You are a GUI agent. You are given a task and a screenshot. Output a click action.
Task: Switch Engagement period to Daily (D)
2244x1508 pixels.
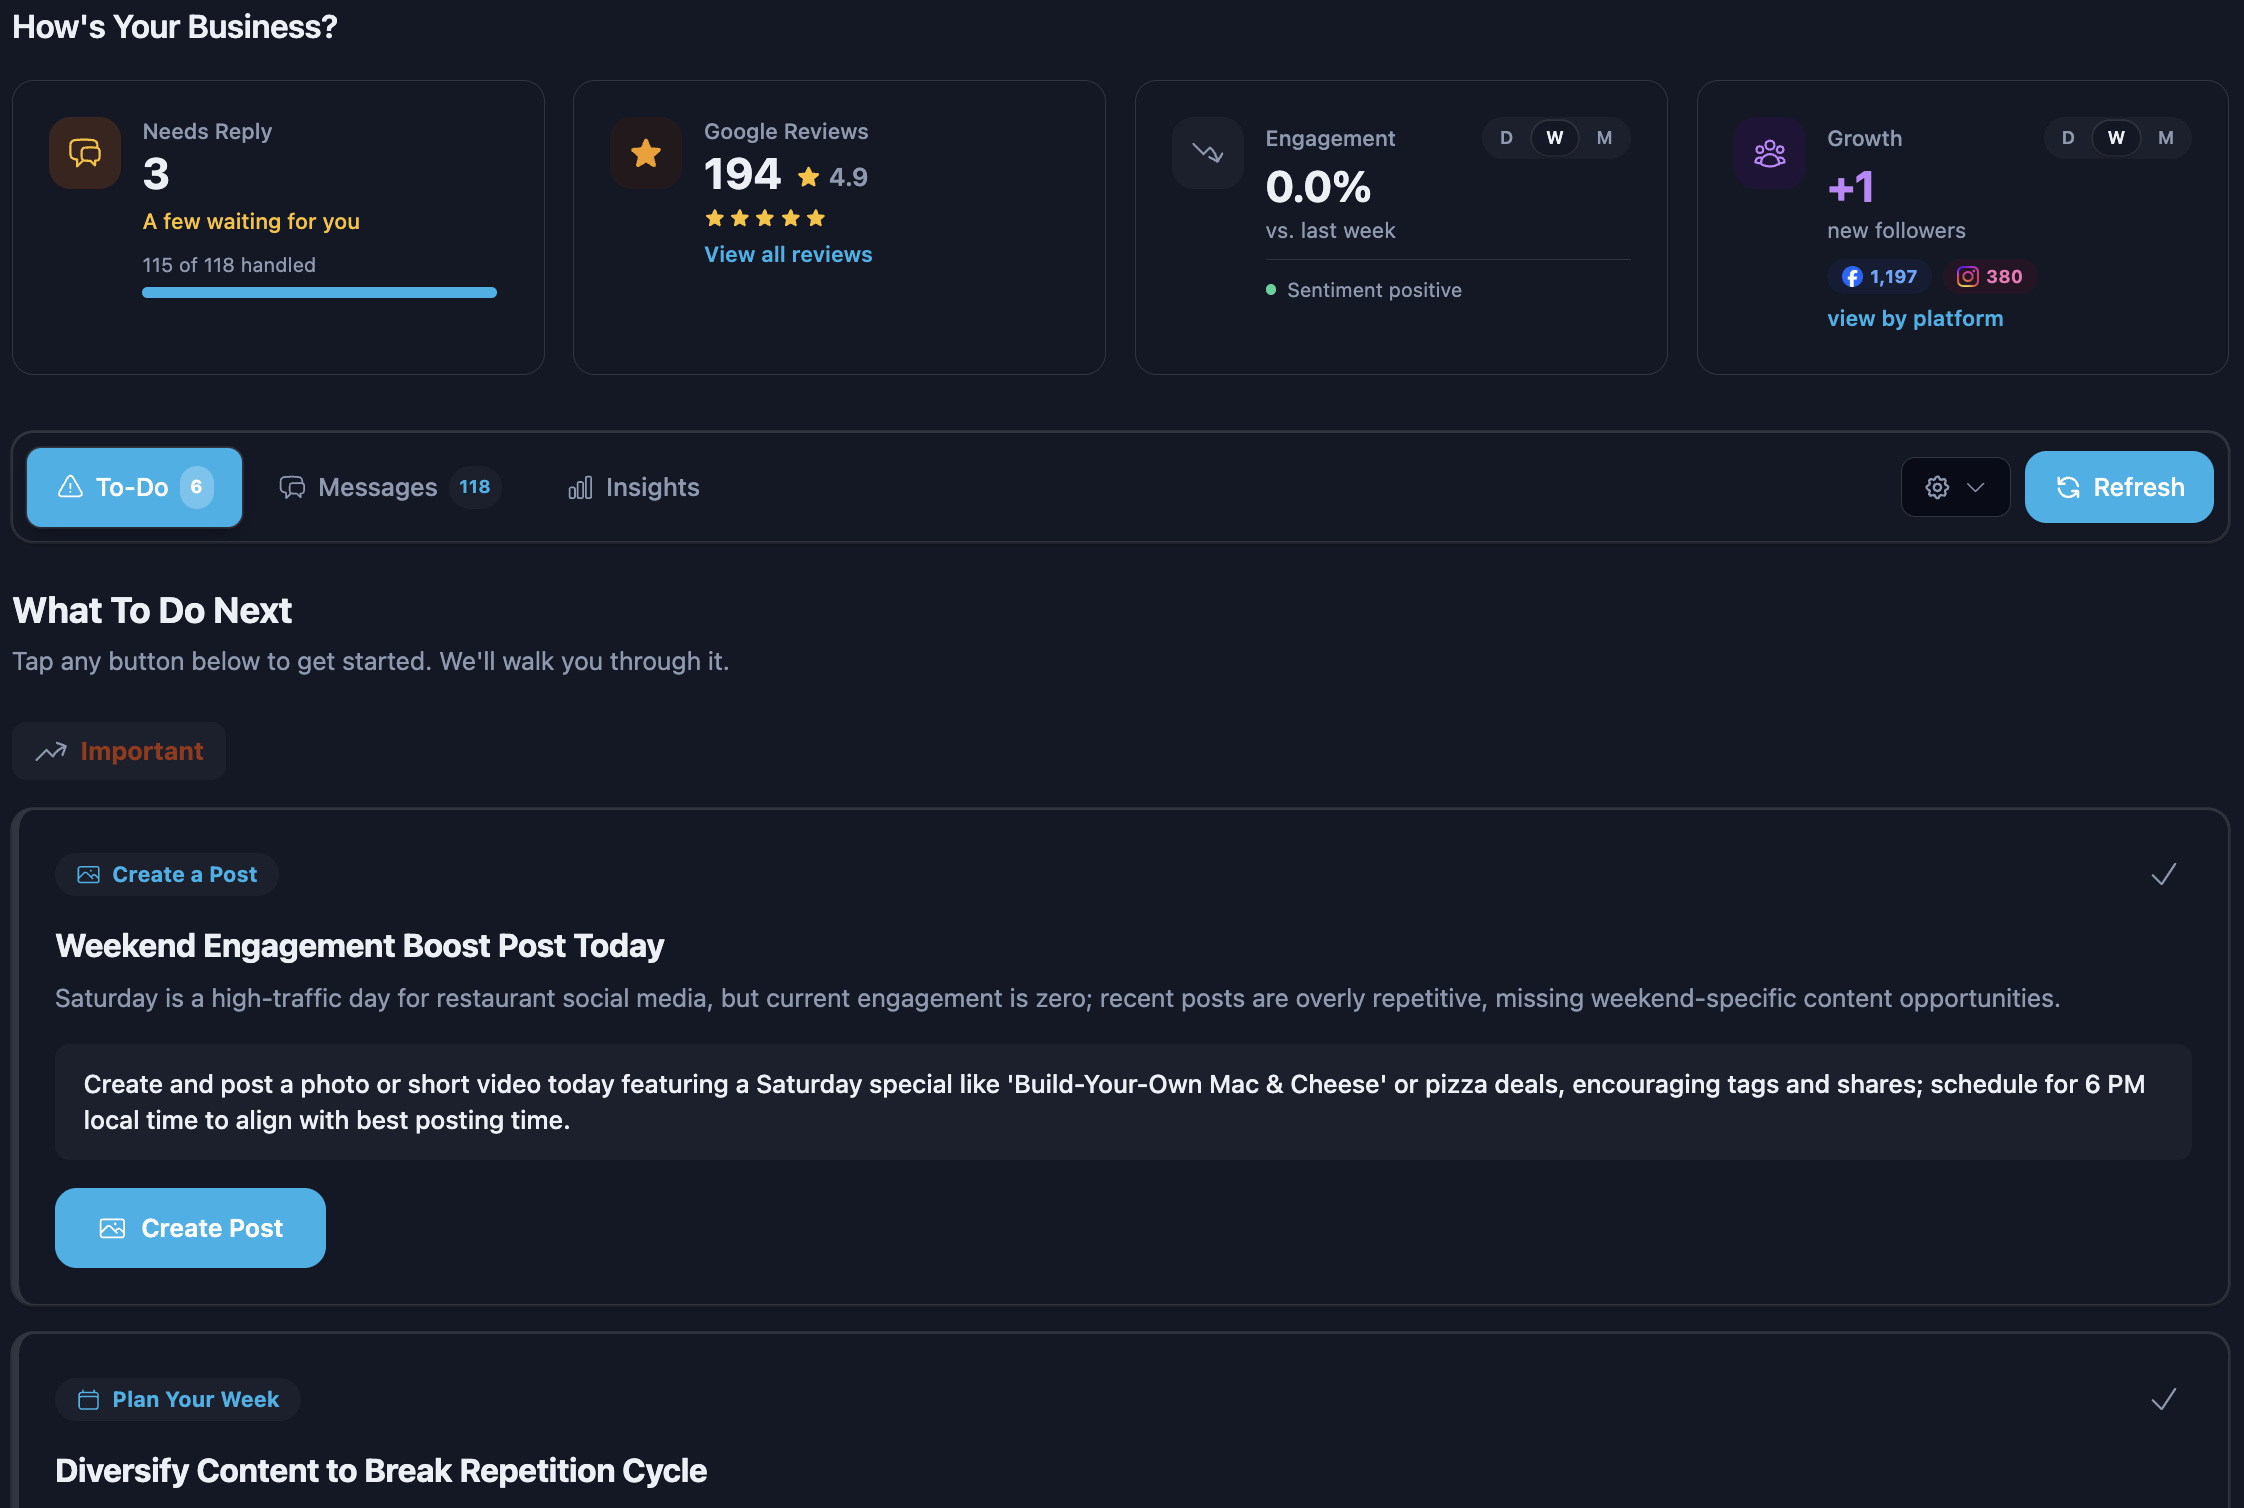click(1506, 138)
